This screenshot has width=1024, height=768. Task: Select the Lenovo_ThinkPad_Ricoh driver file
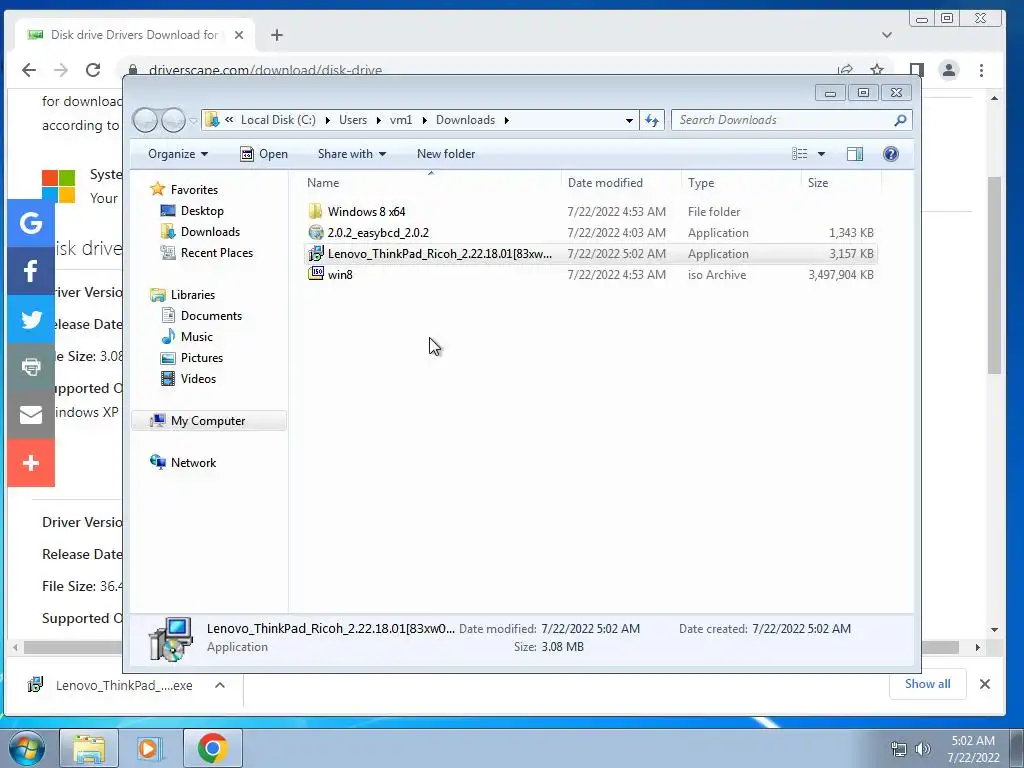point(591,253)
